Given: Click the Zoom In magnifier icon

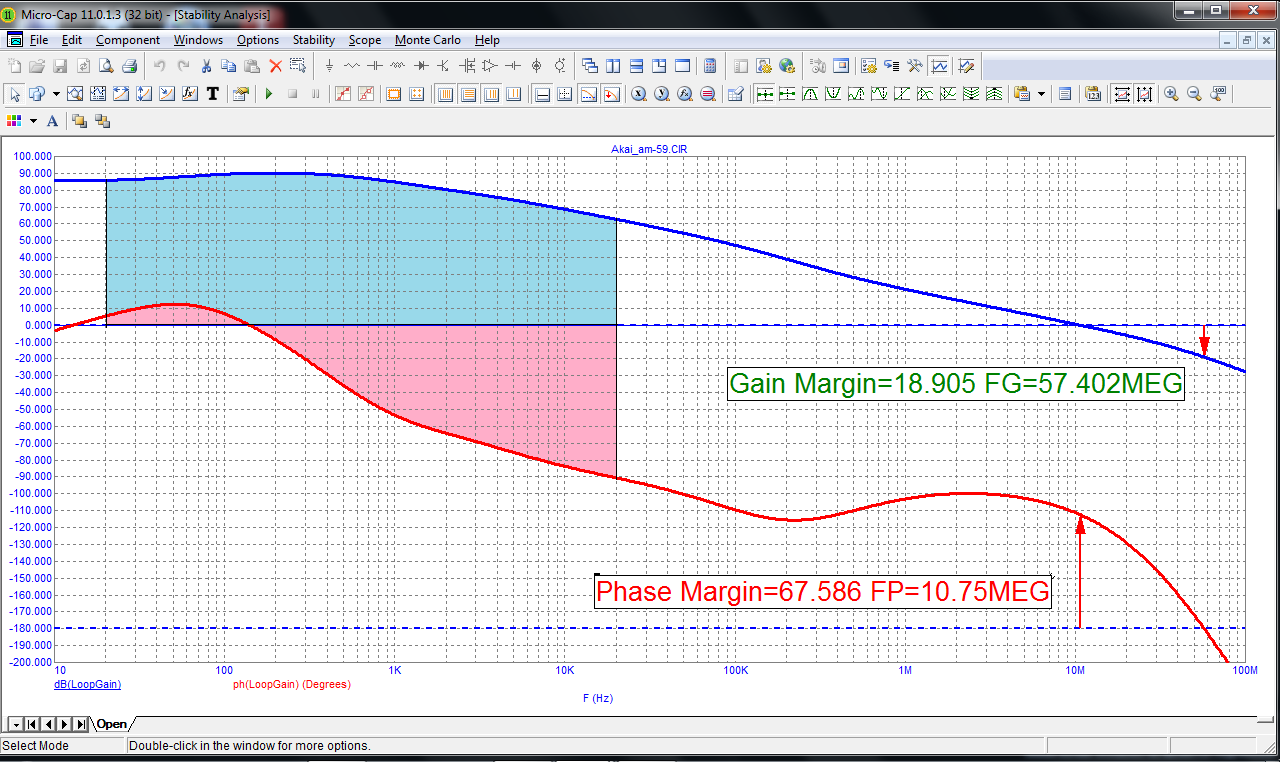Looking at the screenshot, I should click(1171, 94).
